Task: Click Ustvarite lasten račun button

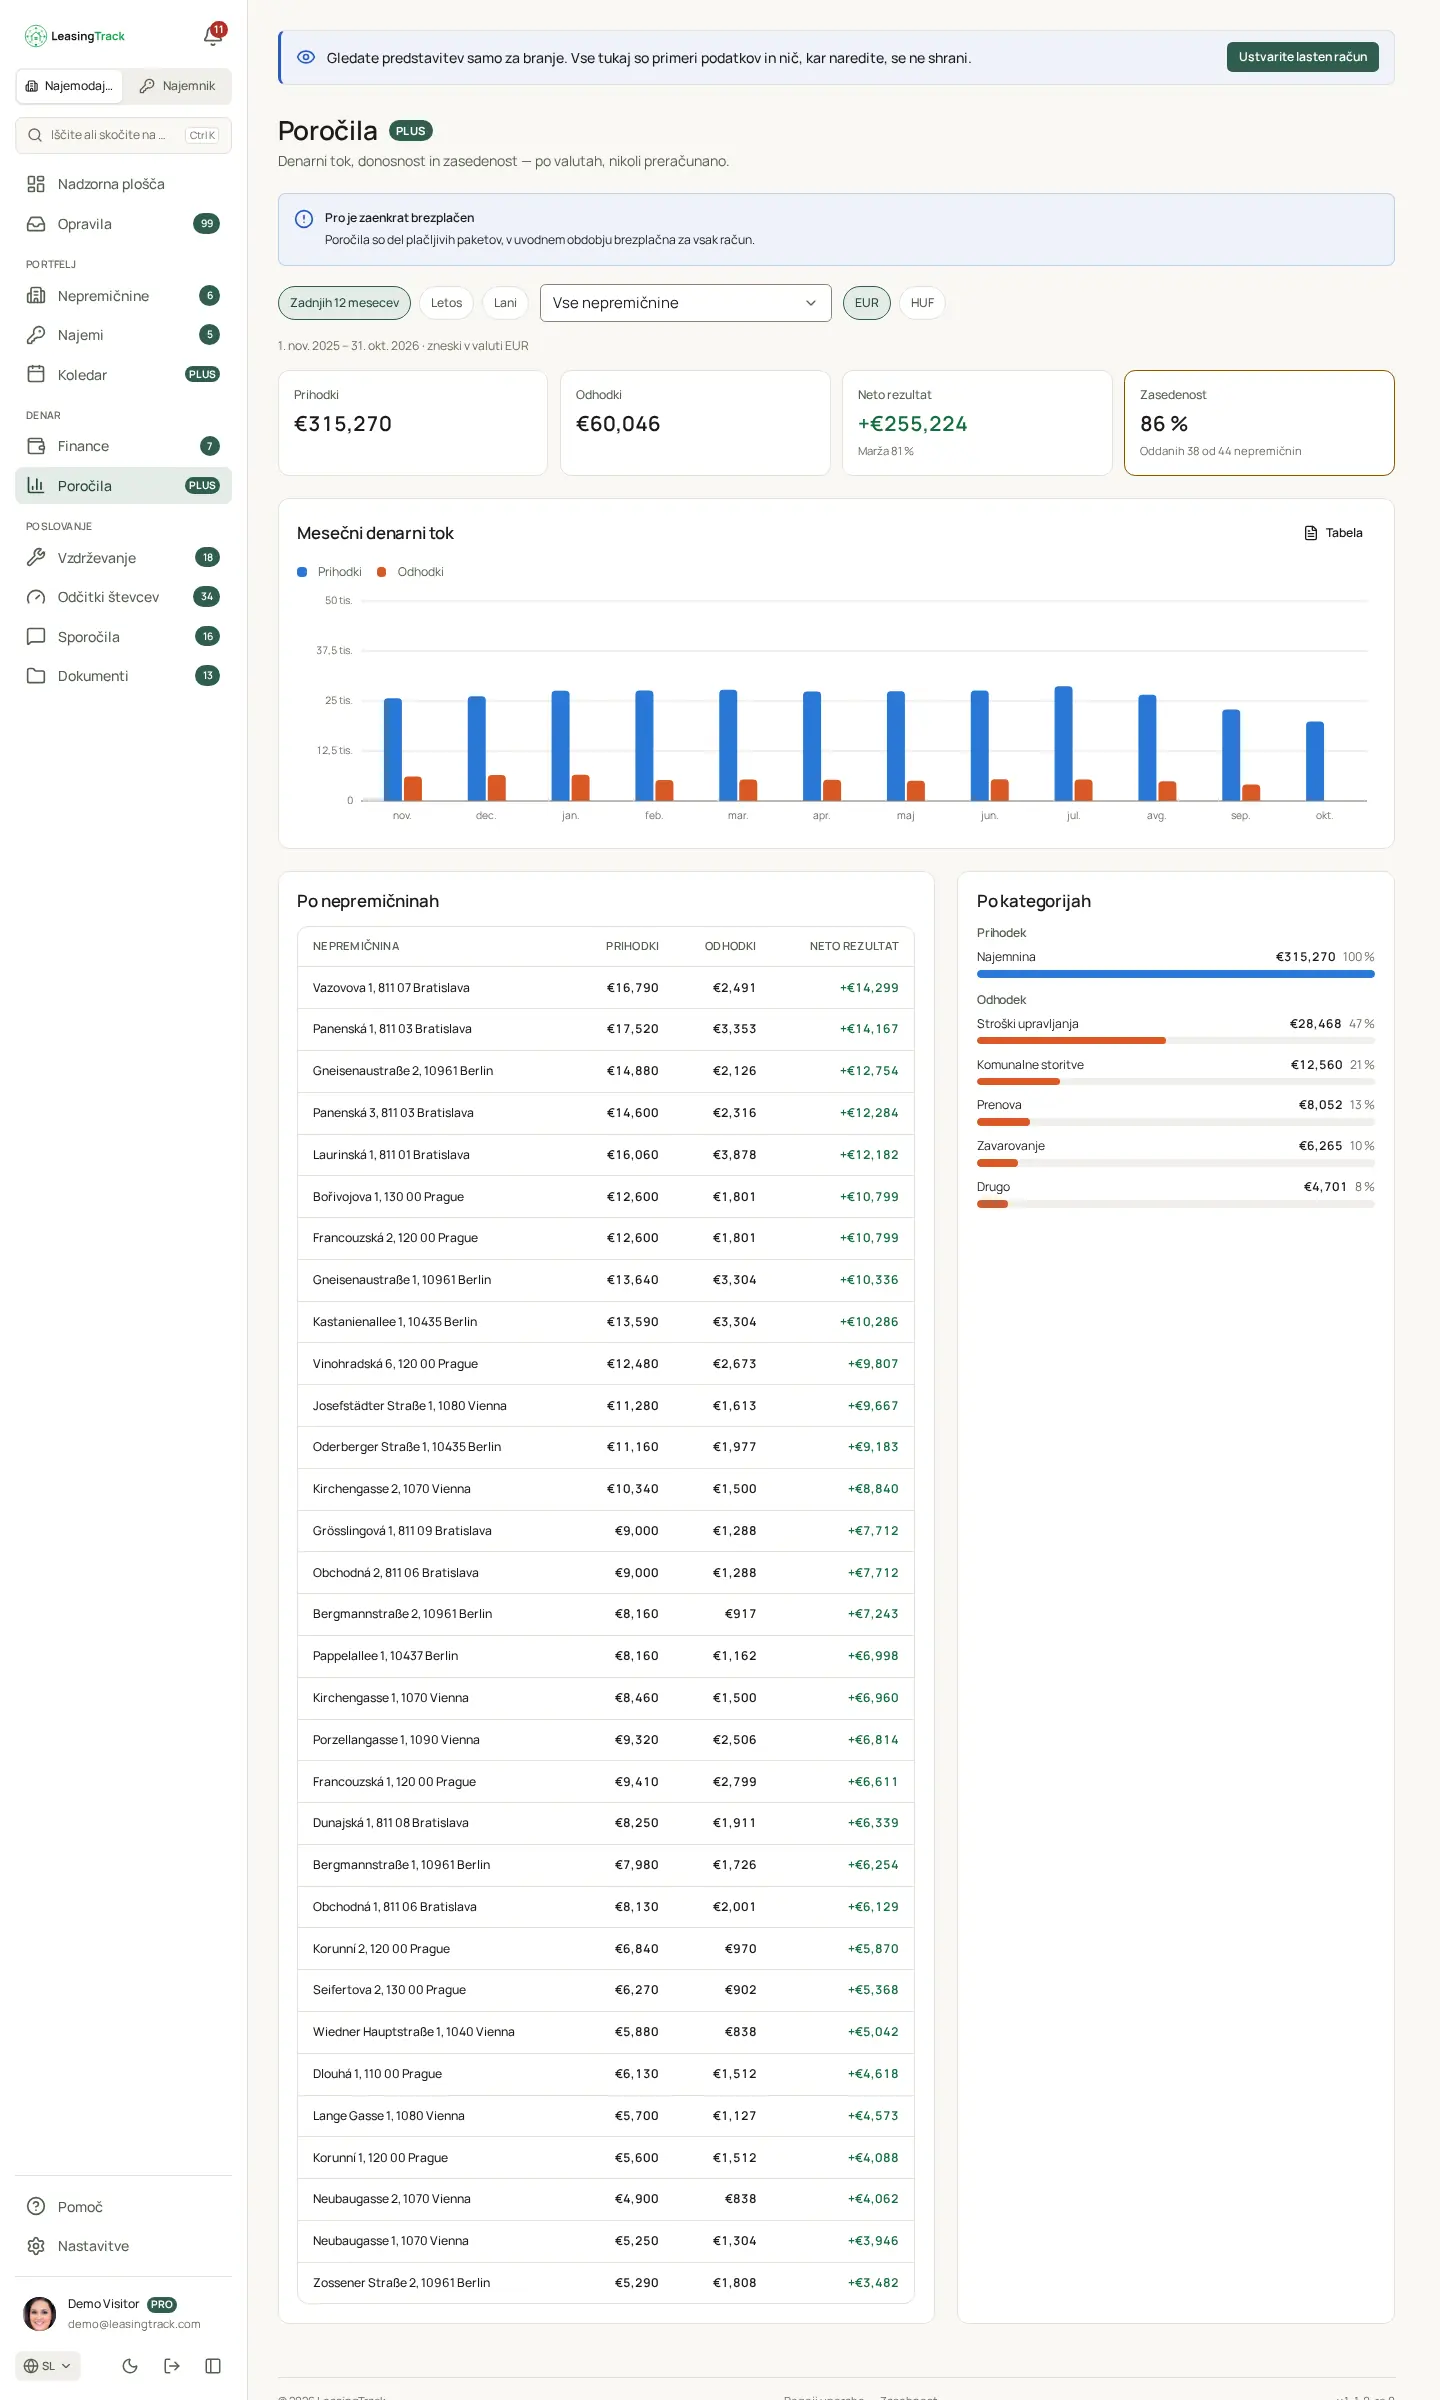Action: click(1302, 57)
